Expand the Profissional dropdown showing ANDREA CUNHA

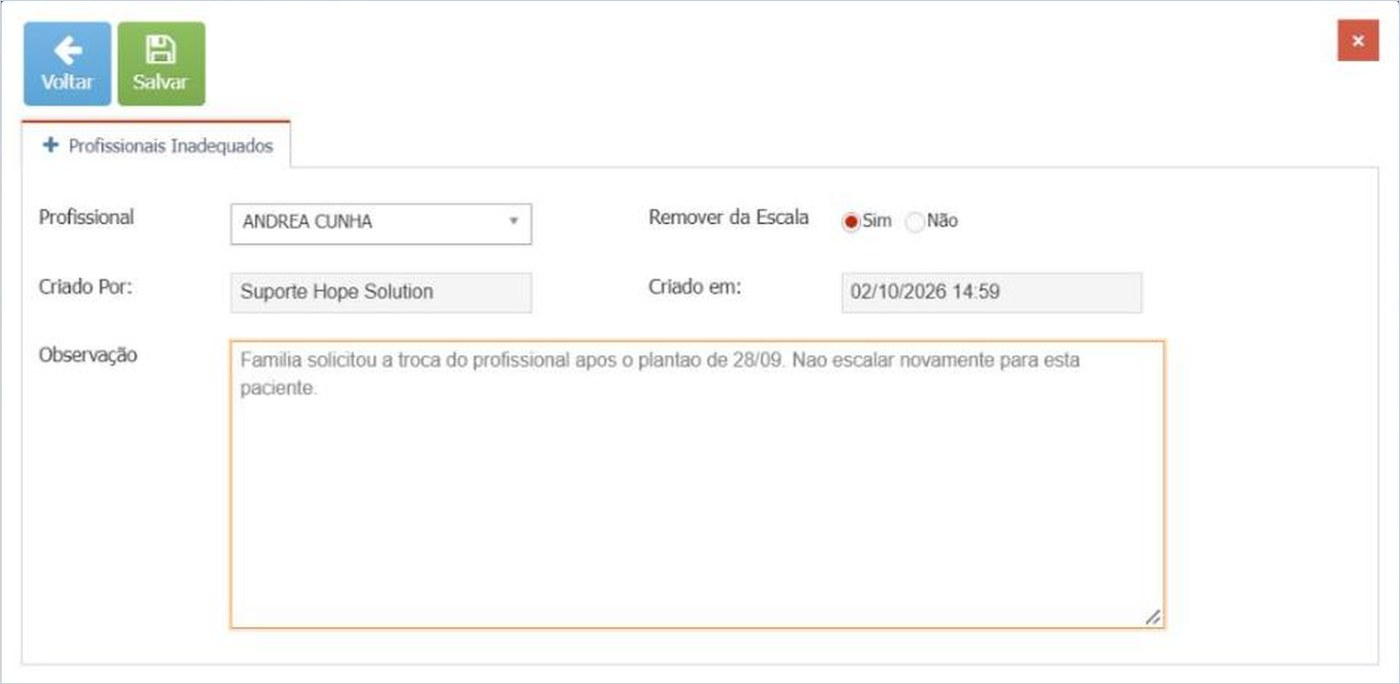pos(381,223)
